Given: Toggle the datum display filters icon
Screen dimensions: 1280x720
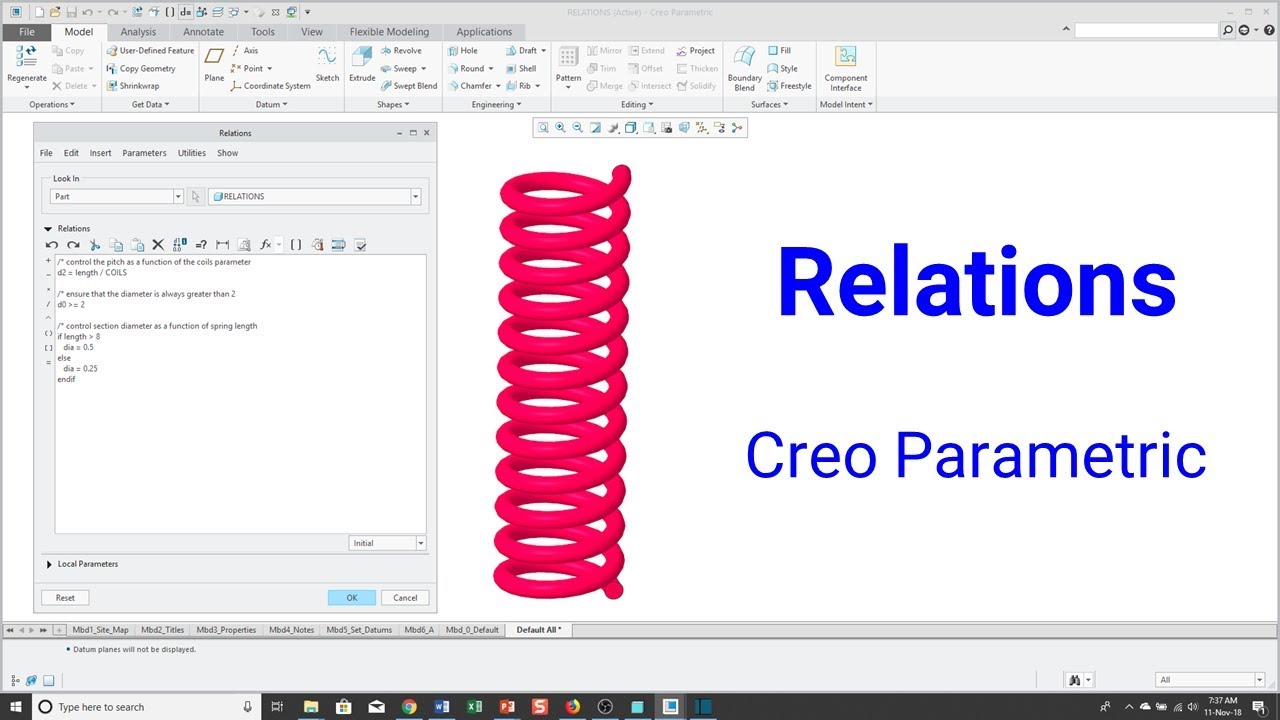Looking at the screenshot, I should 701,128.
